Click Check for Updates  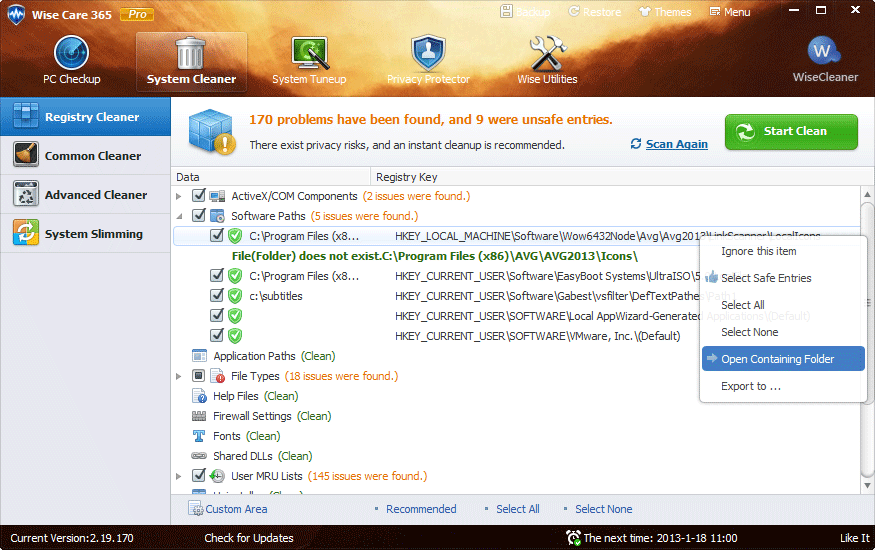248,538
